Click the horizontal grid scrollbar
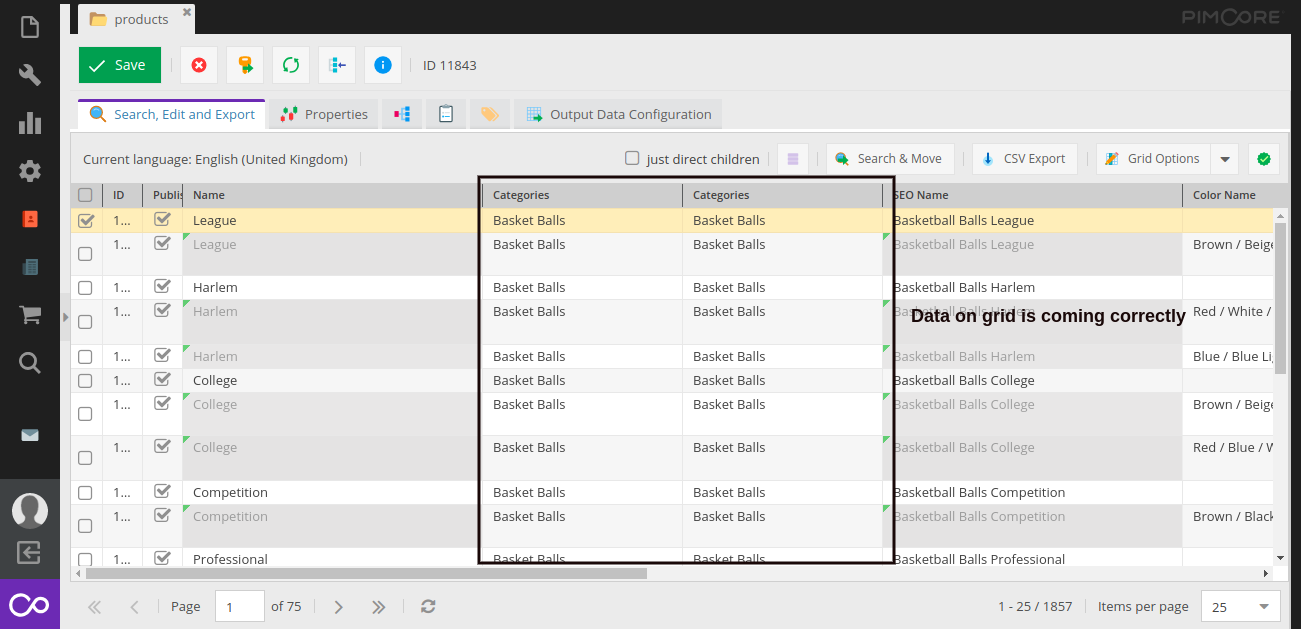This screenshot has height=629, width=1301. (366, 574)
